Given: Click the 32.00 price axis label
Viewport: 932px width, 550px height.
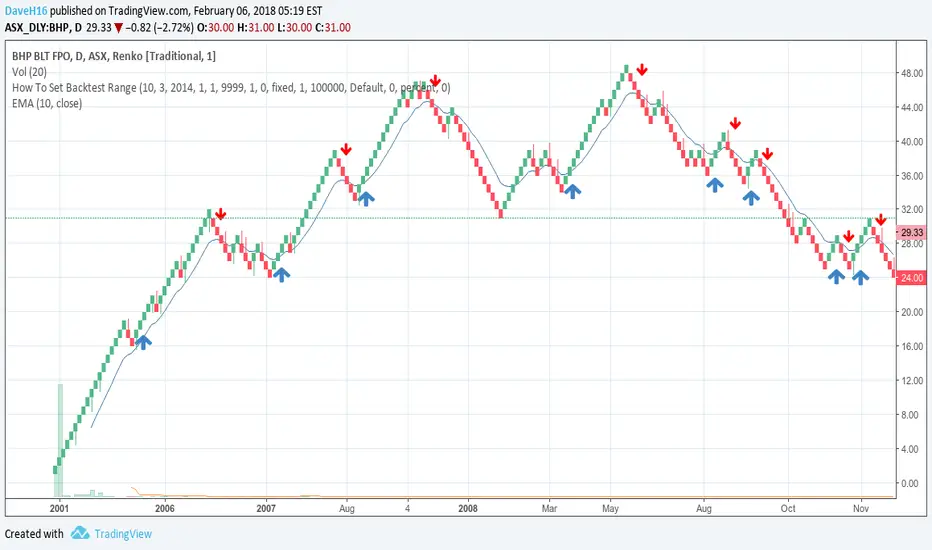Looking at the screenshot, I should pyautogui.click(x=912, y=209).
